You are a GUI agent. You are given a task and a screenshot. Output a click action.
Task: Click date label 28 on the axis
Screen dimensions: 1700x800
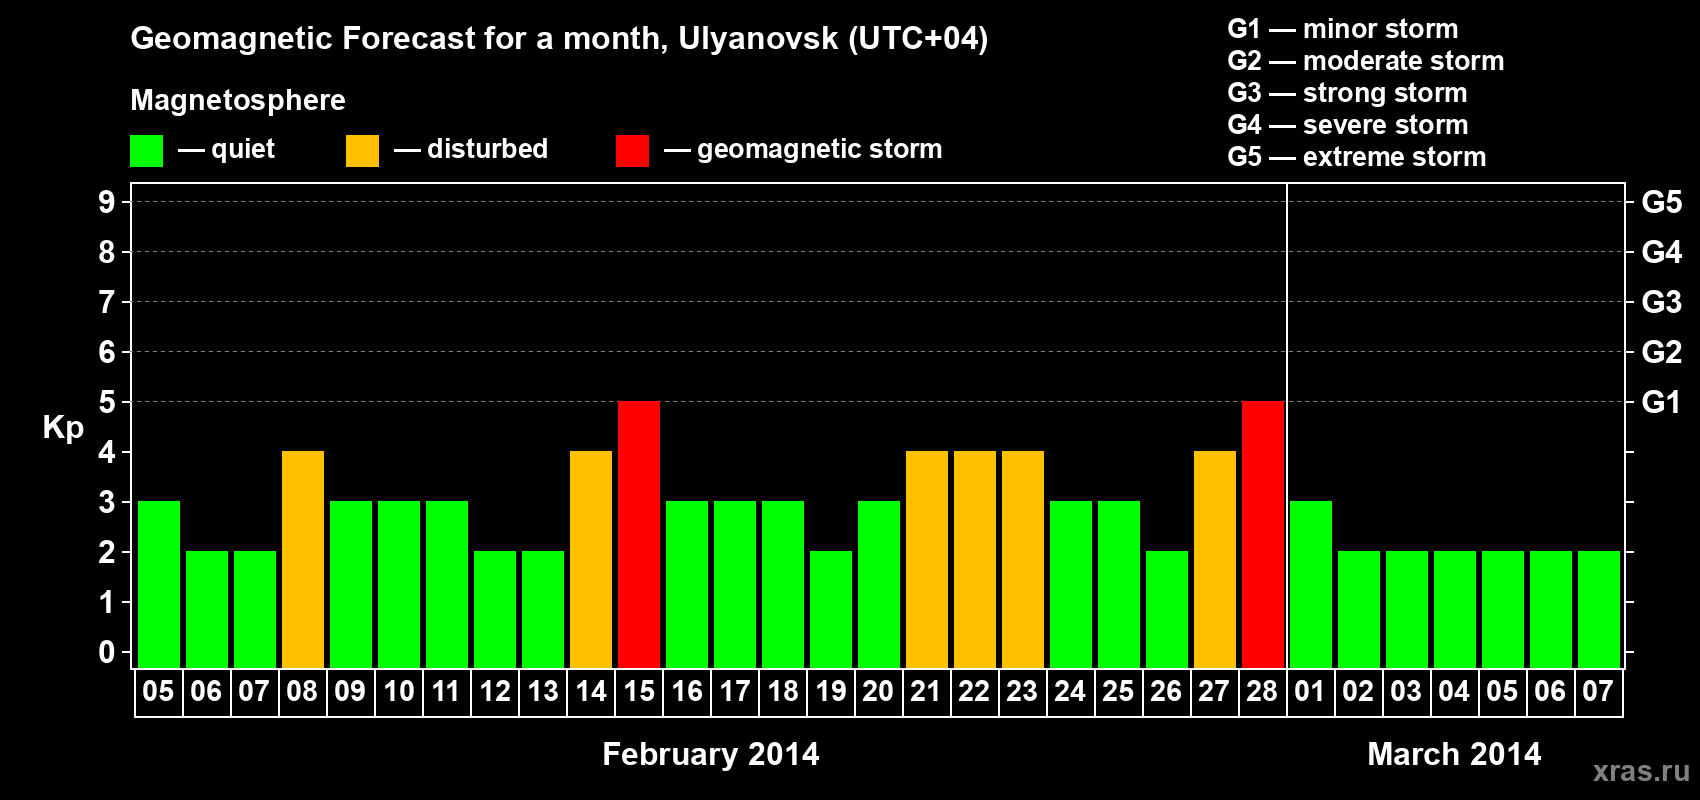1262,692
